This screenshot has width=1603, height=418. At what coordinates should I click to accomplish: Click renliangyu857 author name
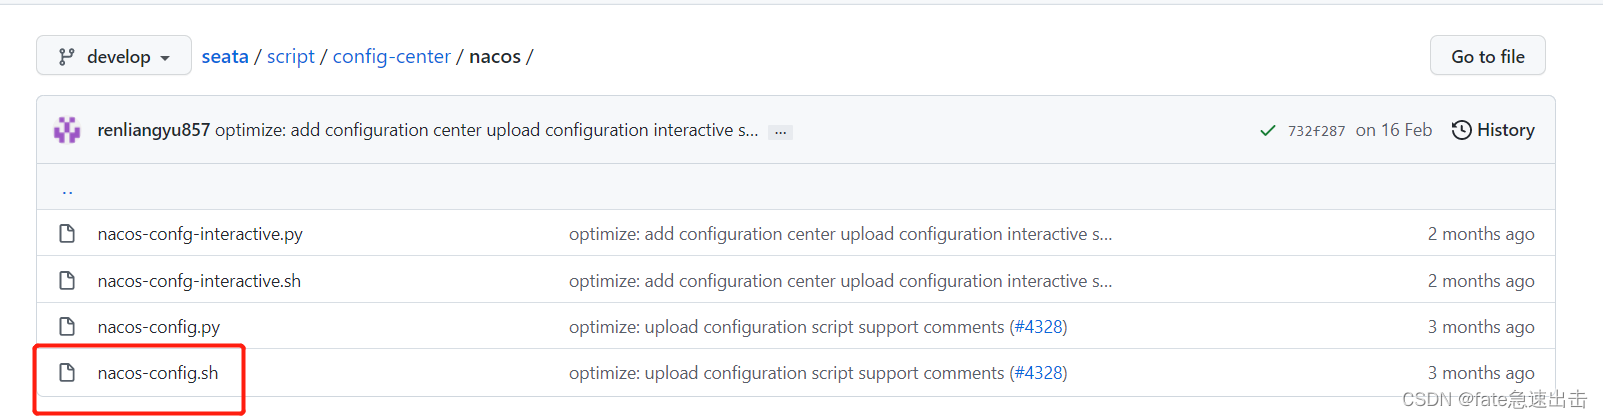pos(153,130)
